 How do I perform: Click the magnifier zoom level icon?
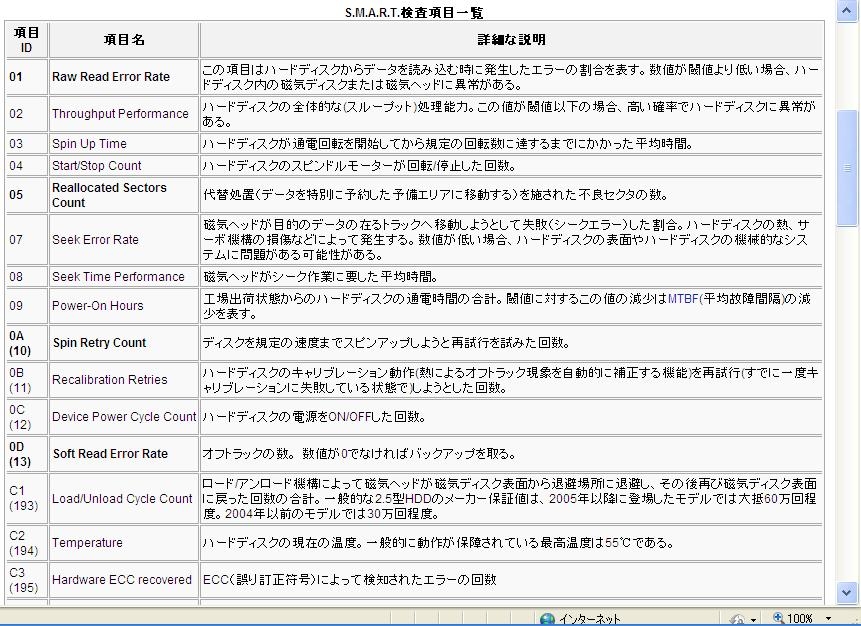tap(778, 618)
